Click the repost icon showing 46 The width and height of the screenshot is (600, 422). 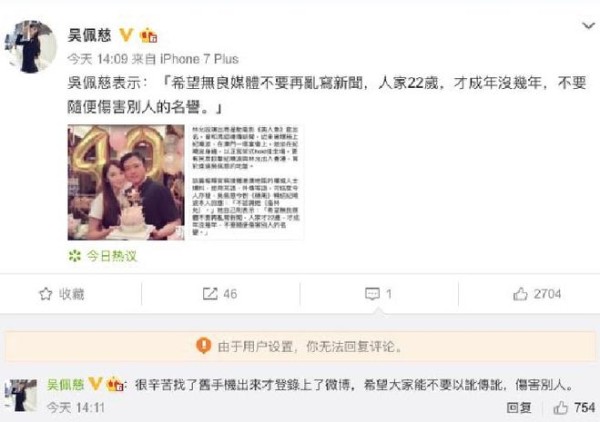[210, 294]
